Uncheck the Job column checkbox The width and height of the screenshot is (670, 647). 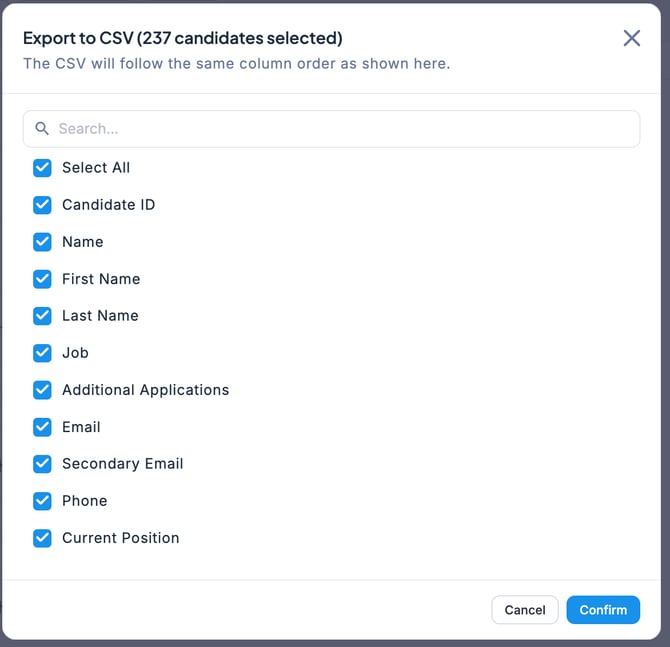[x=42, y=353]
